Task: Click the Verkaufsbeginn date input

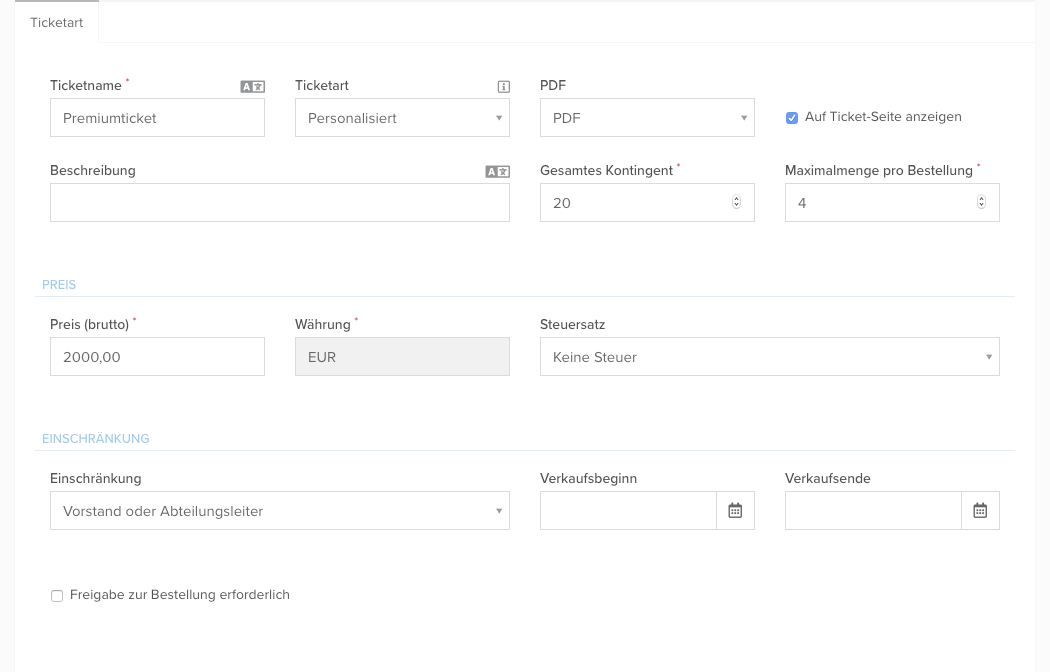Action: (x=628, y=511)
